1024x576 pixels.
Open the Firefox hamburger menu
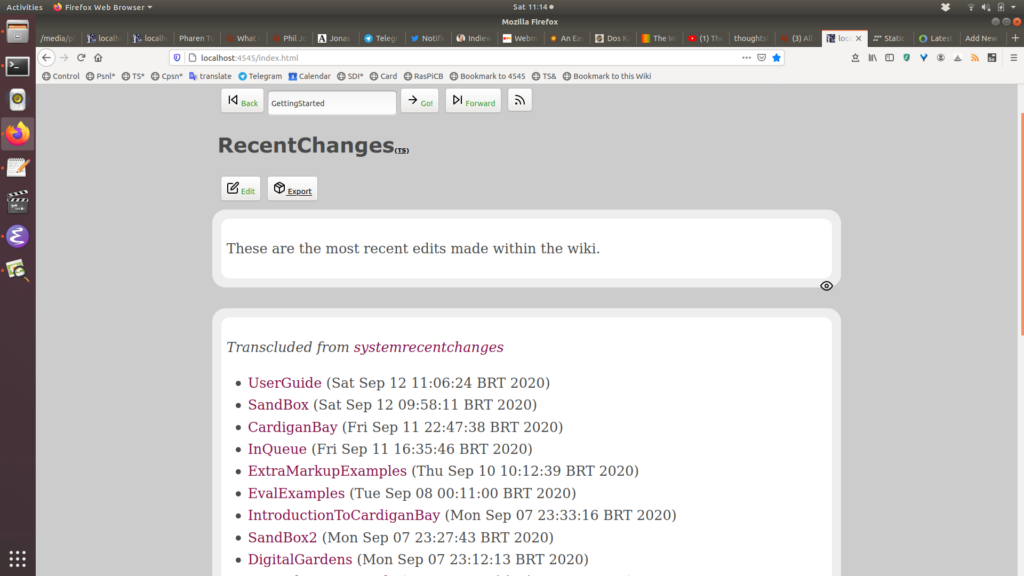[x=1014, y=57]
